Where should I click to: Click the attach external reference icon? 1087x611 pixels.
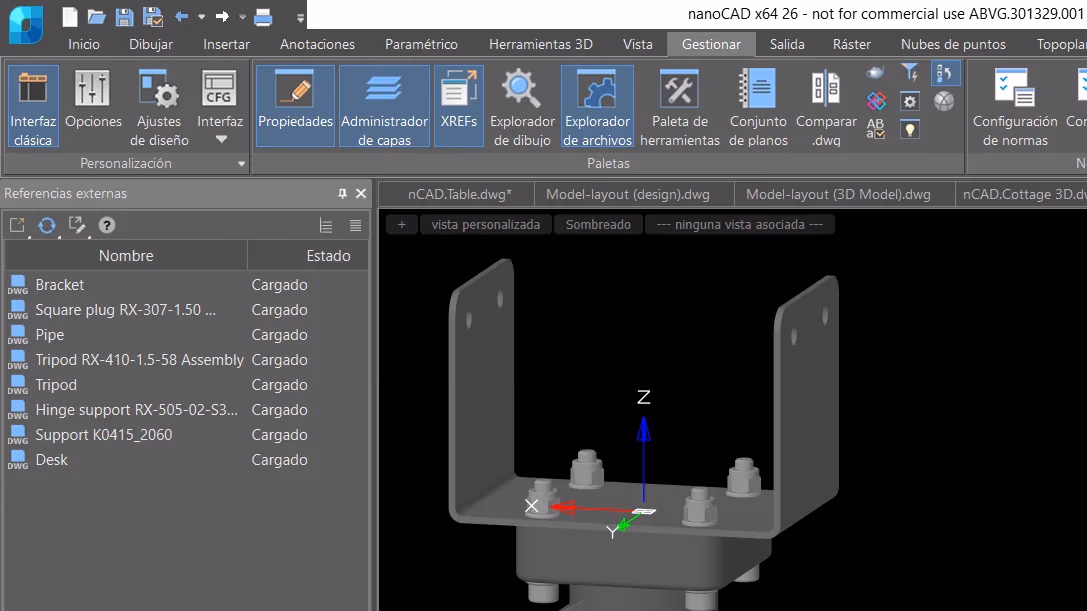point(17,225)
